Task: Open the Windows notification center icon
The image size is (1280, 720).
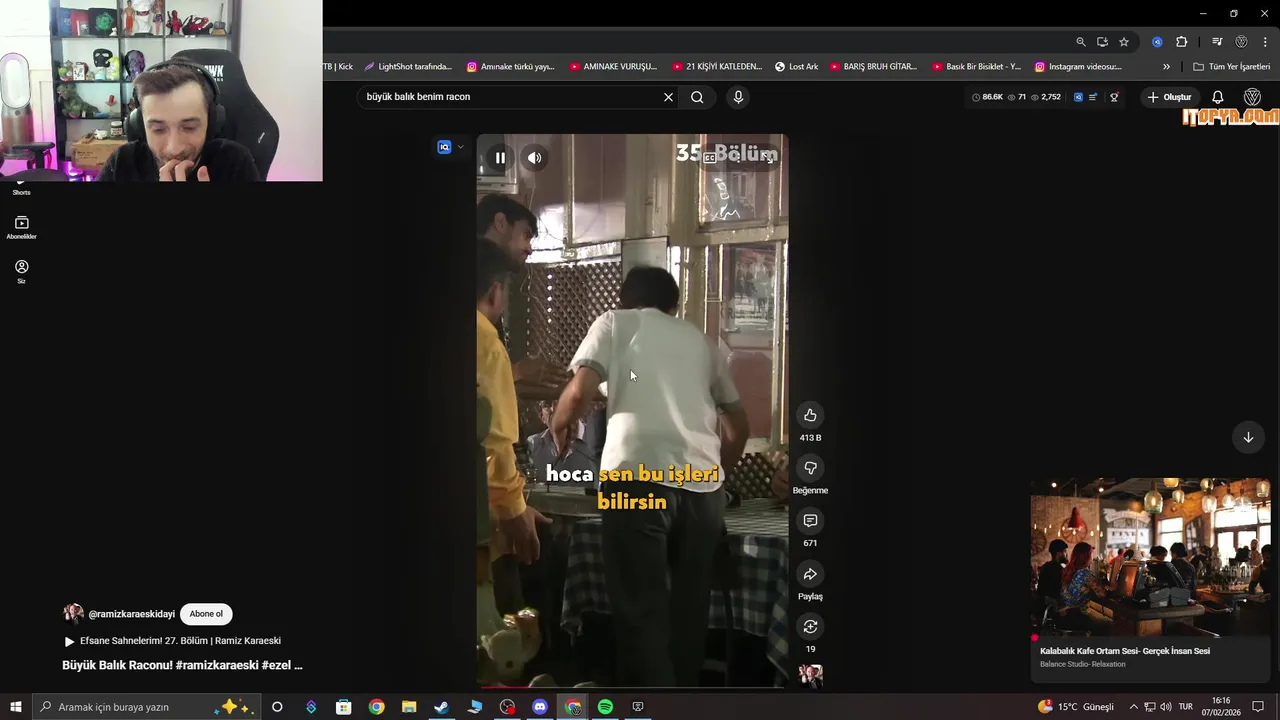Action: tap(1258, 707)
